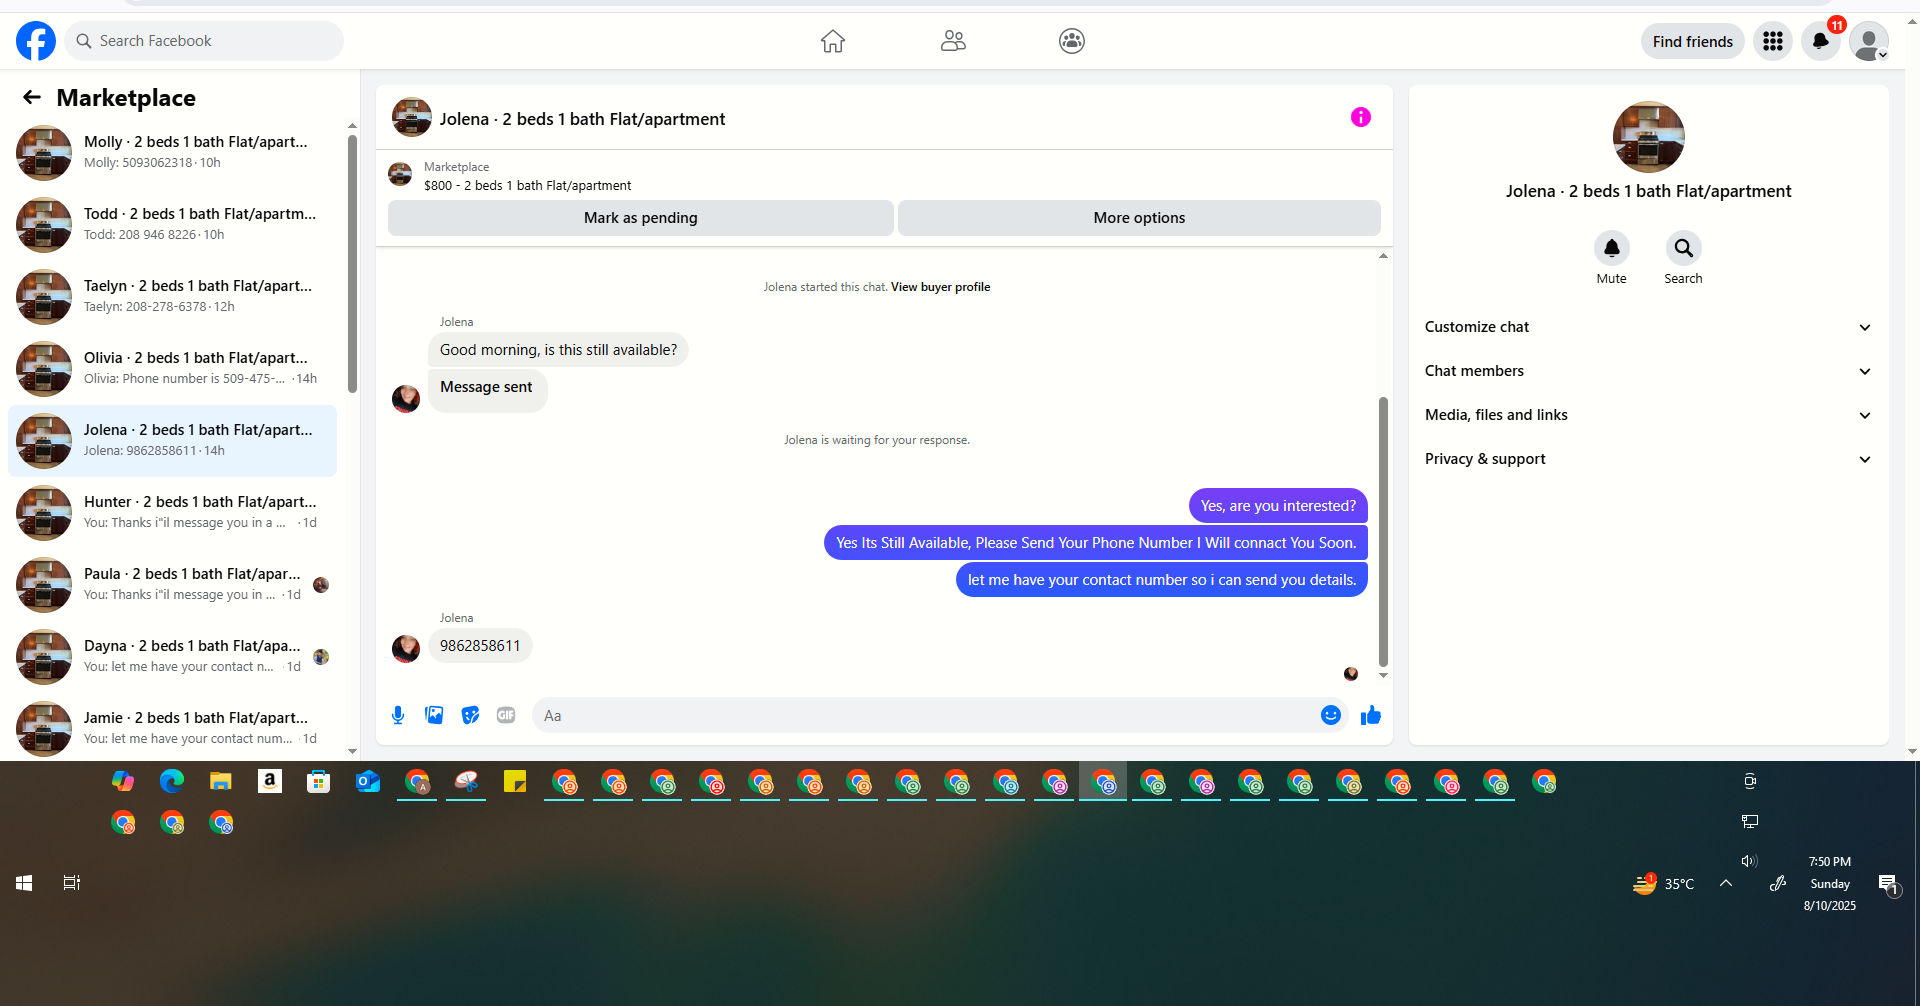Open conversation information pink icon
Screen dimensions: 1920x1006
(1361, 117)
